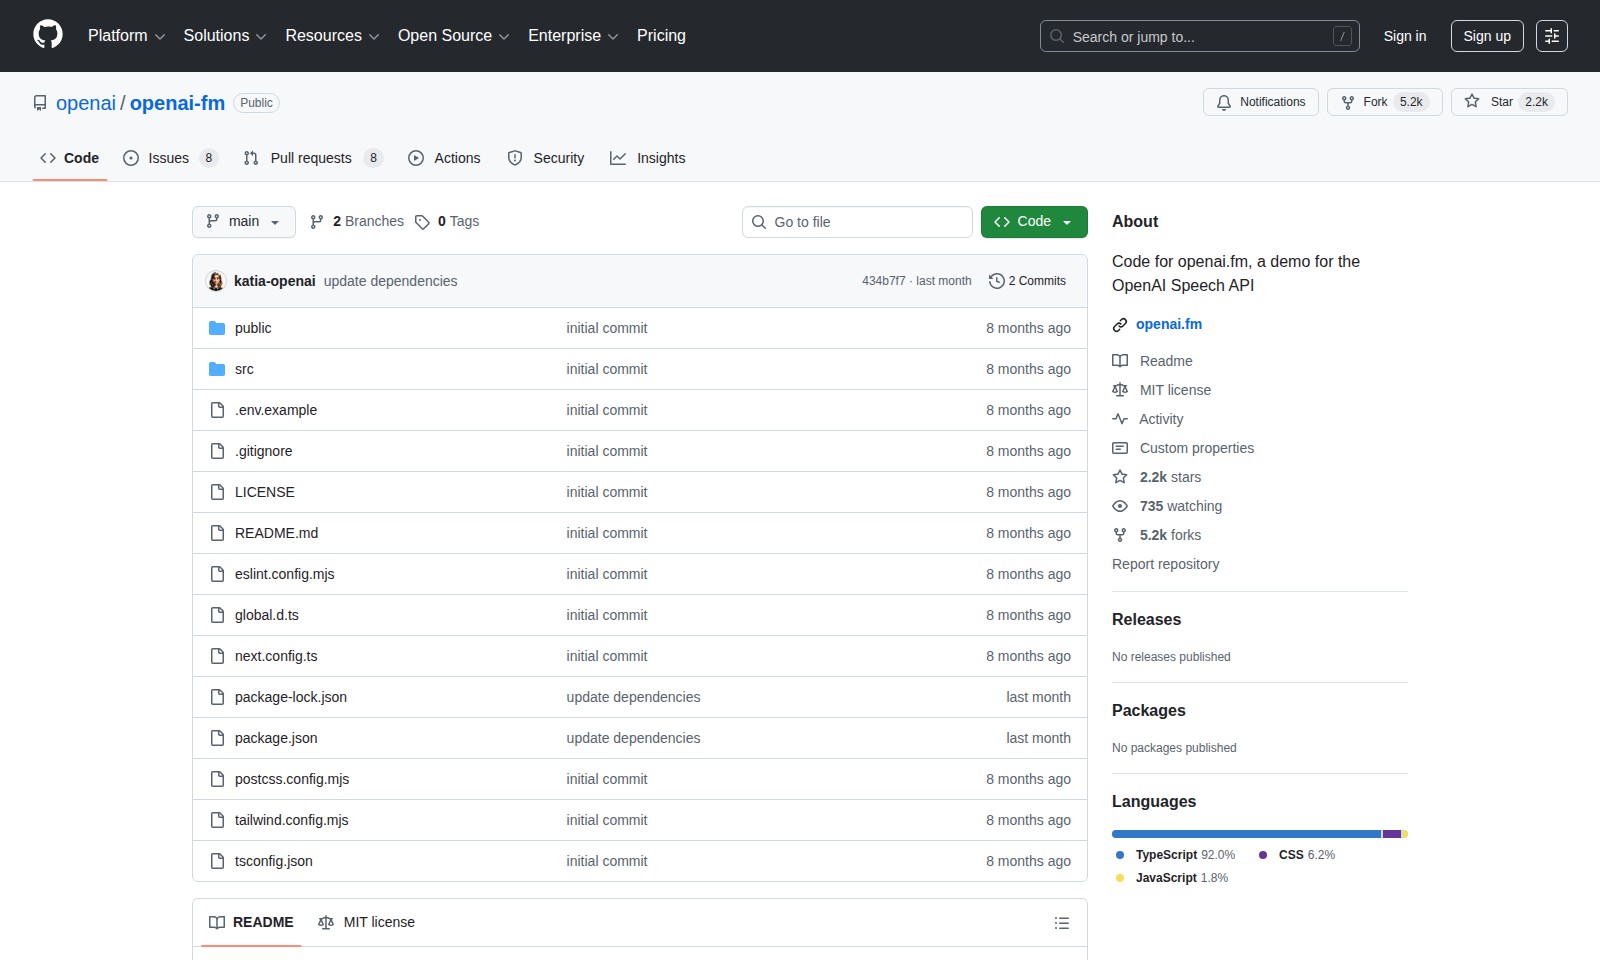
Task: Visit the openai.fm website link
Action: (x=1169, y=324)
